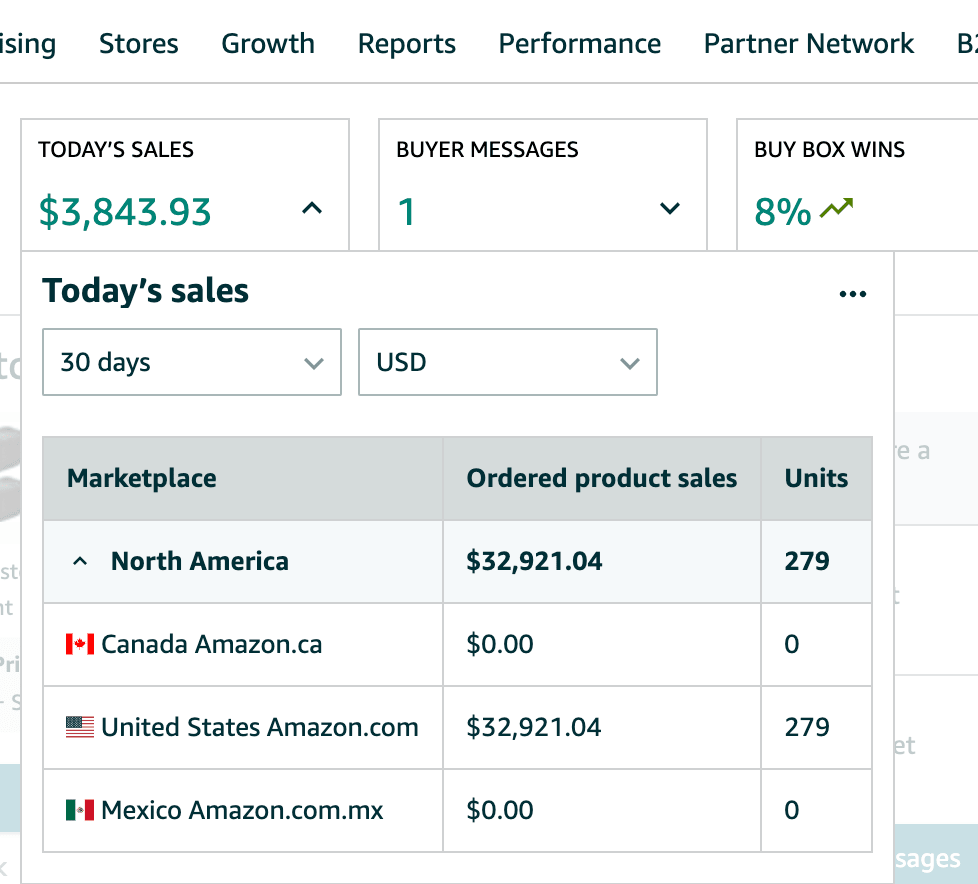Click the Buy Box Wins 8% value
This screenshot has height=884, width=978.
click(782, 212)
